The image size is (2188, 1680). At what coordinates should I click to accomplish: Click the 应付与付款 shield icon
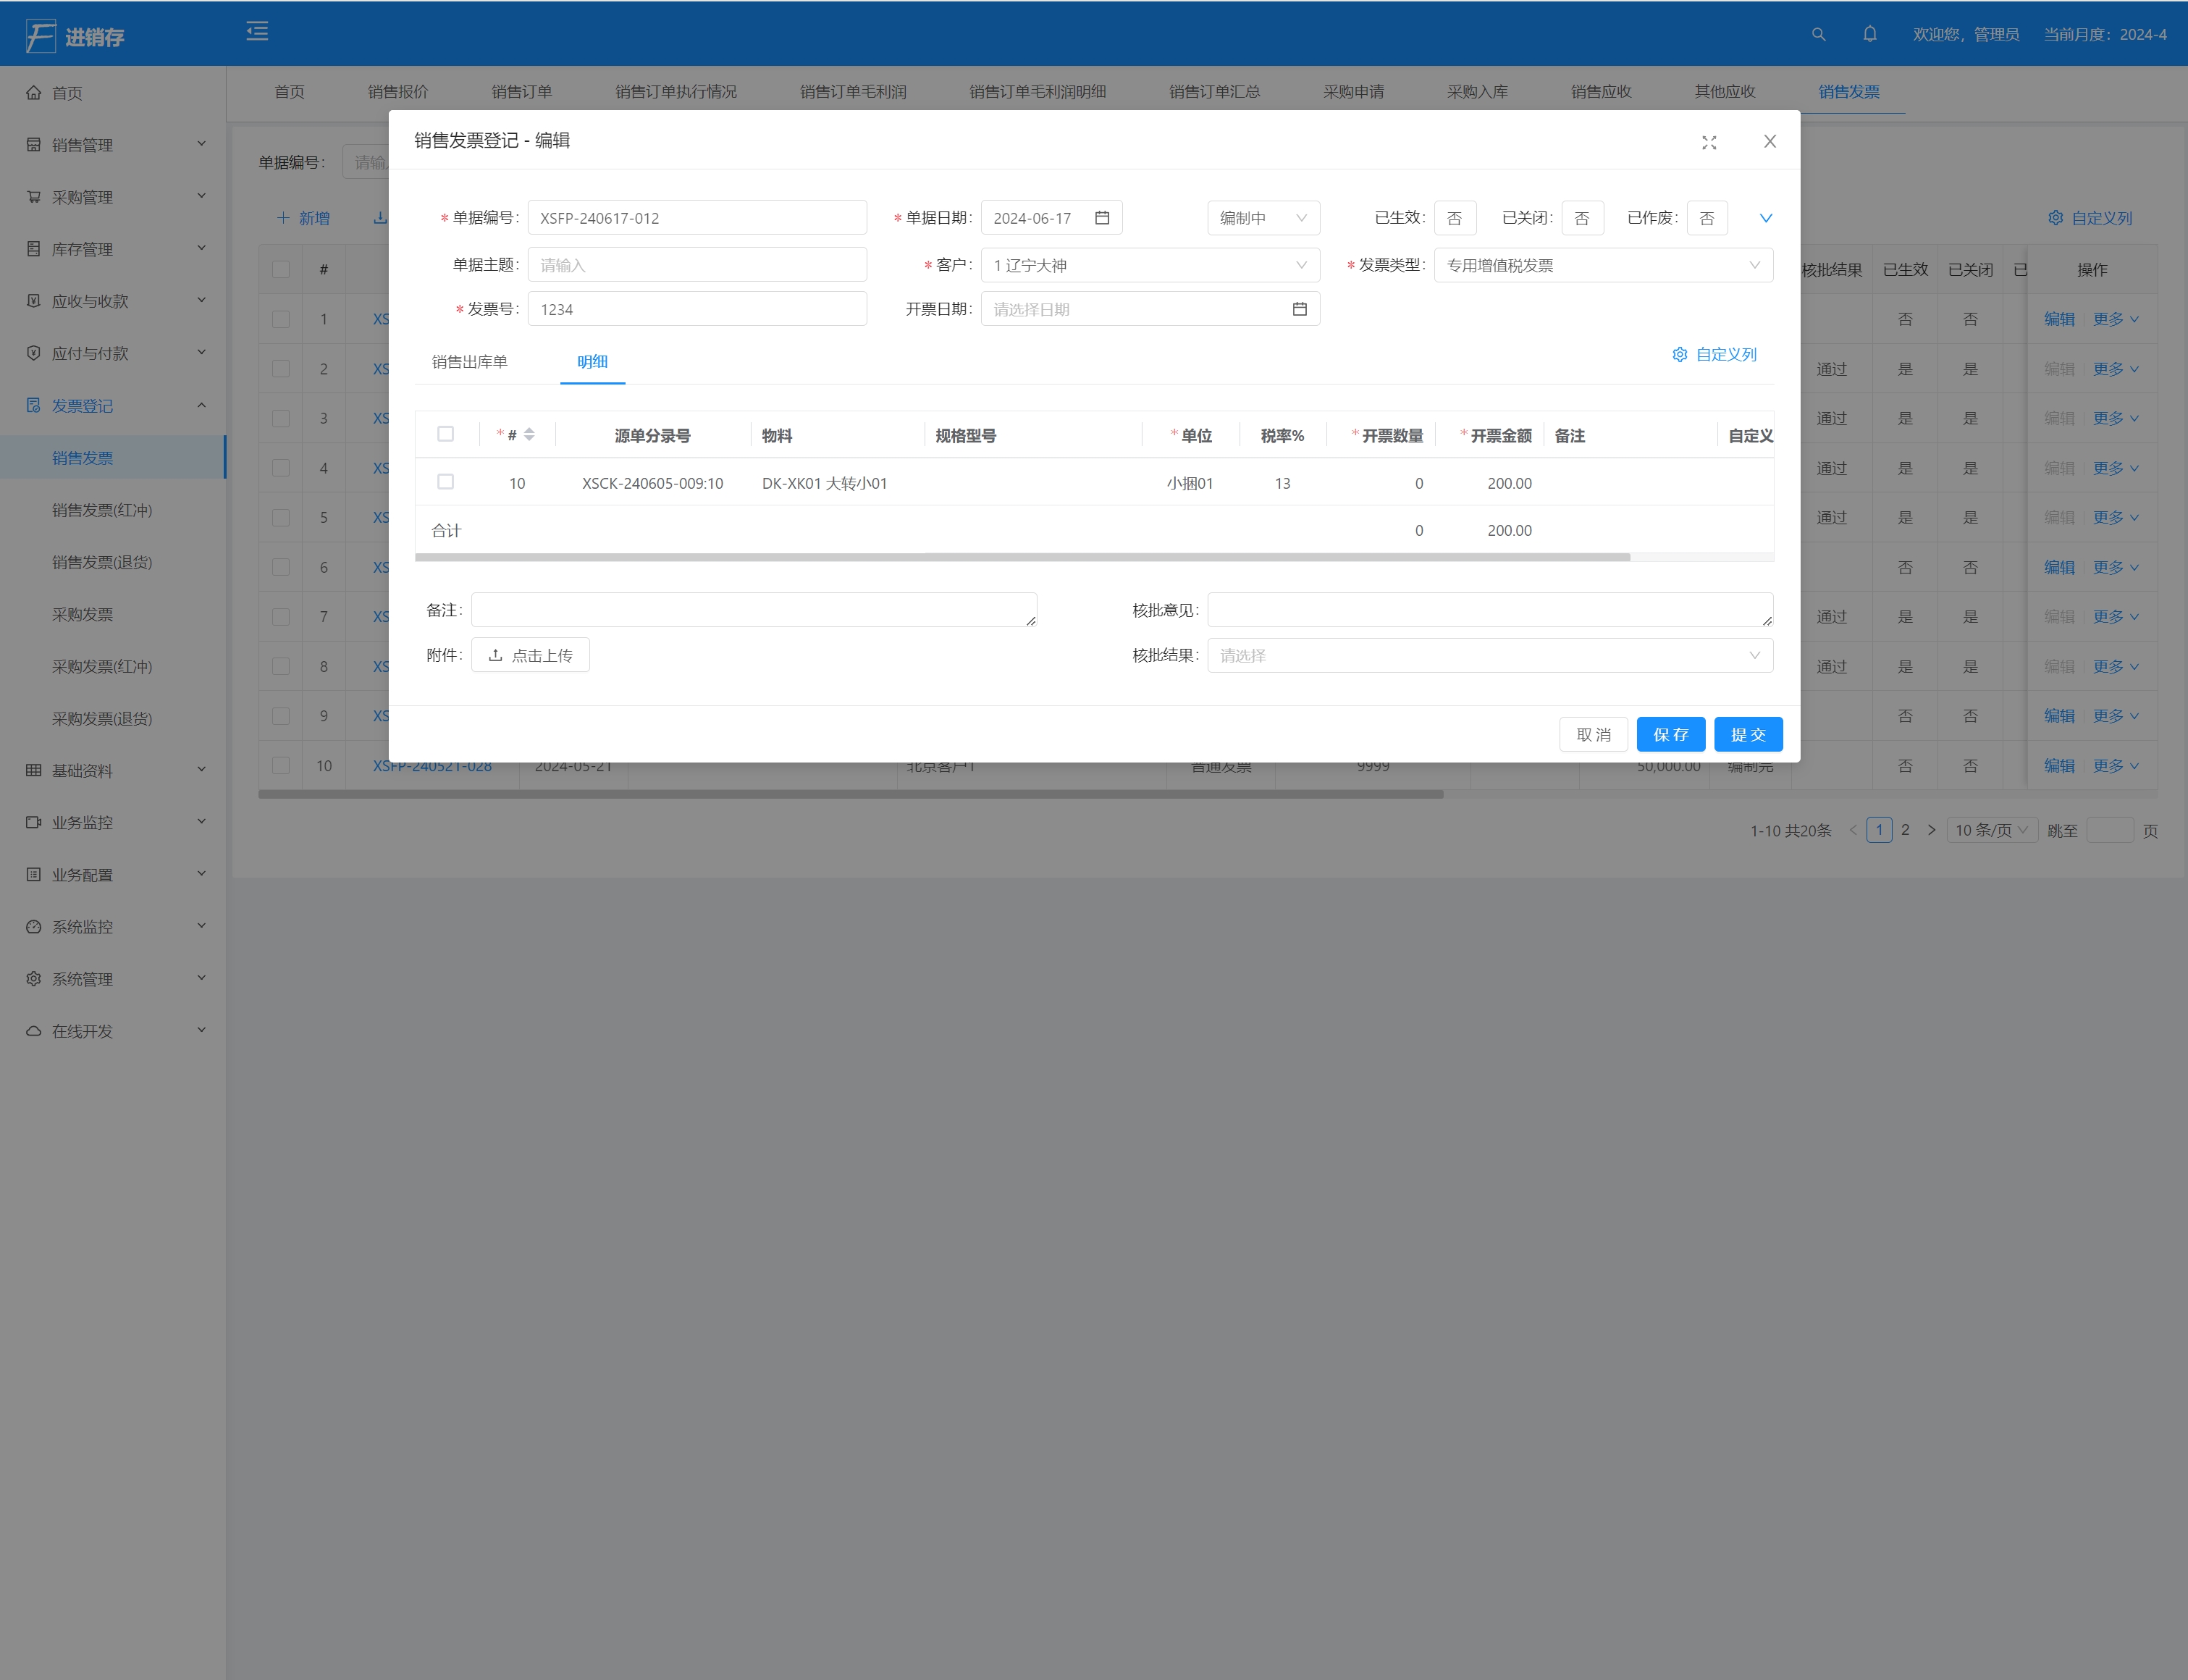pyautogui.click(x=33, y=352)
